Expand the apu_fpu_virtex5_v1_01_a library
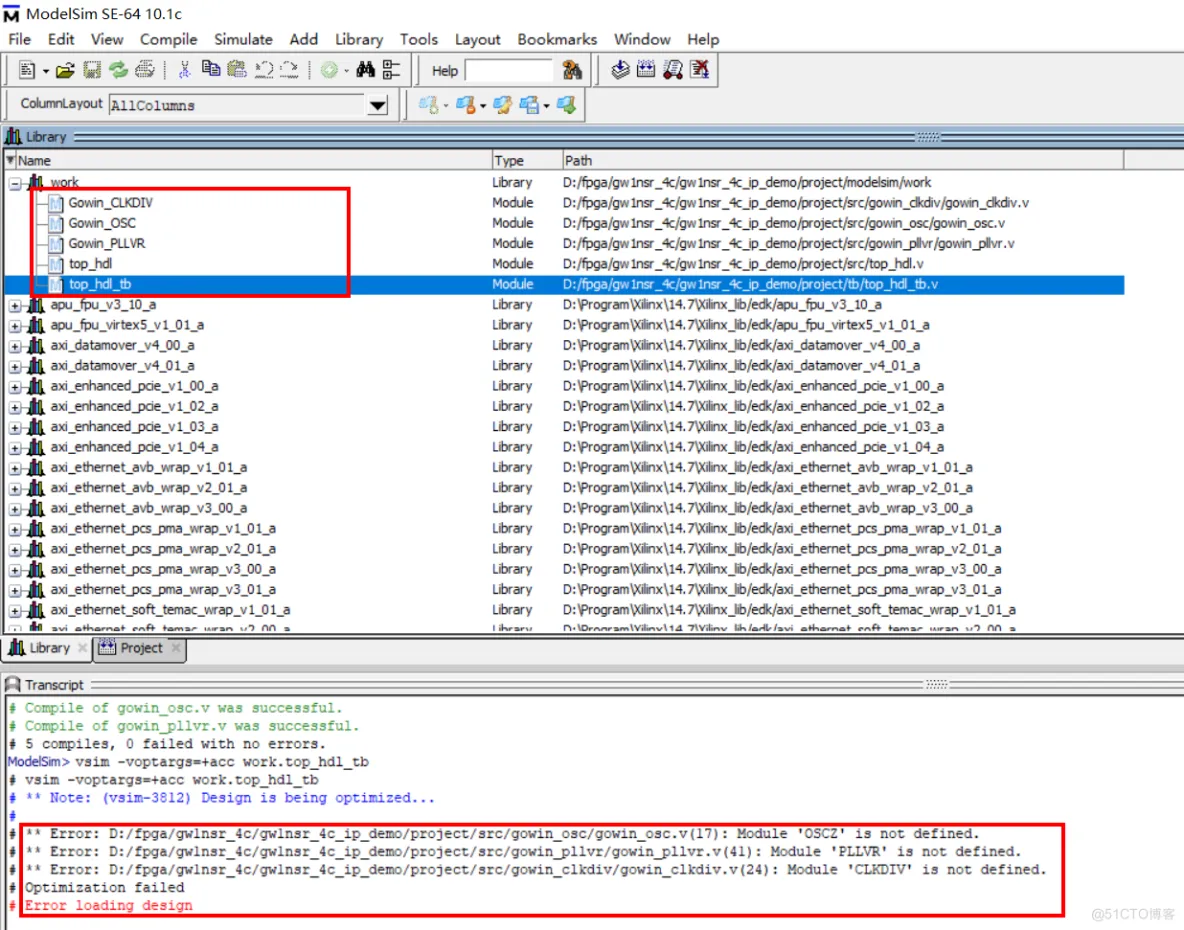 pos(15,325)
